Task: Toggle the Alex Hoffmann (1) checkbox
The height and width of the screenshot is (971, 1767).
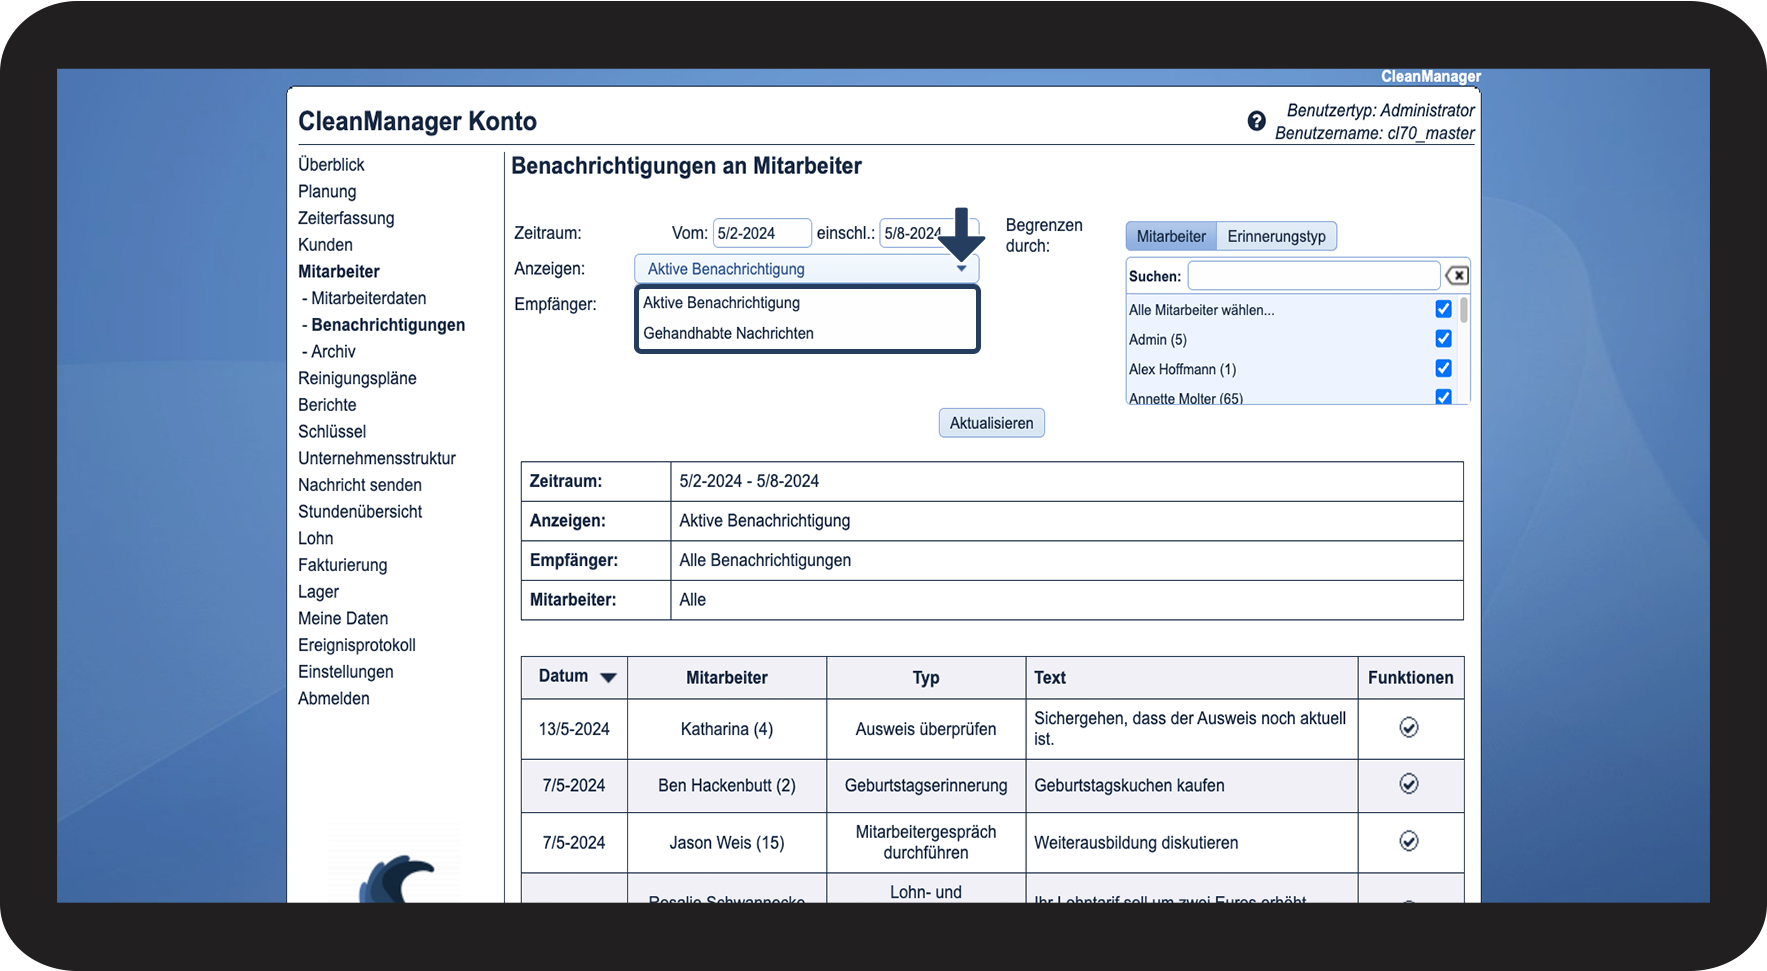Action: click(1443, 368)
